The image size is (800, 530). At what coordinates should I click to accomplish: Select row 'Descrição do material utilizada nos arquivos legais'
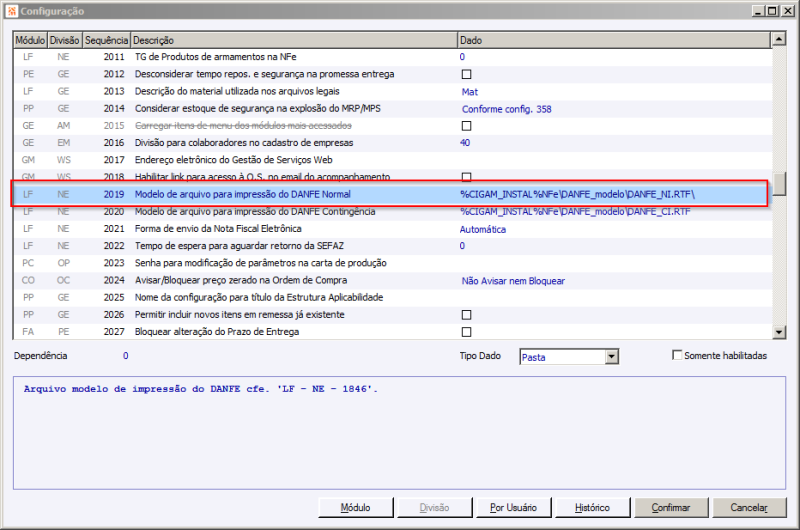tap(392, 91)
